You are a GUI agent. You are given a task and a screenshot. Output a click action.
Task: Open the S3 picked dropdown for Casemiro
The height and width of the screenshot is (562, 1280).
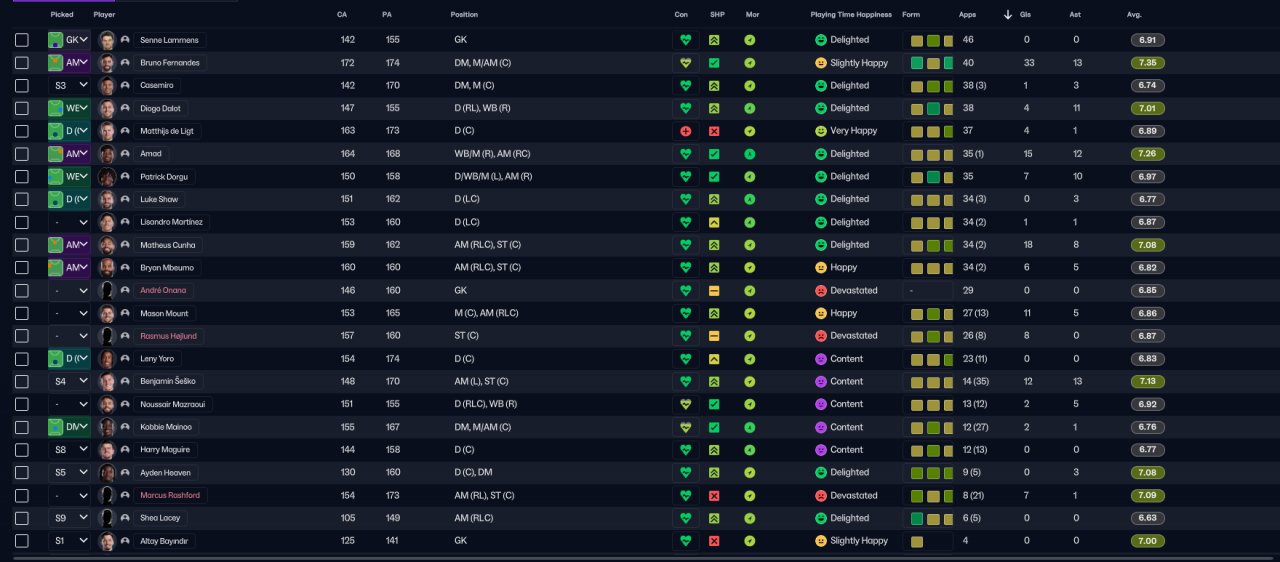coord(69,86)
